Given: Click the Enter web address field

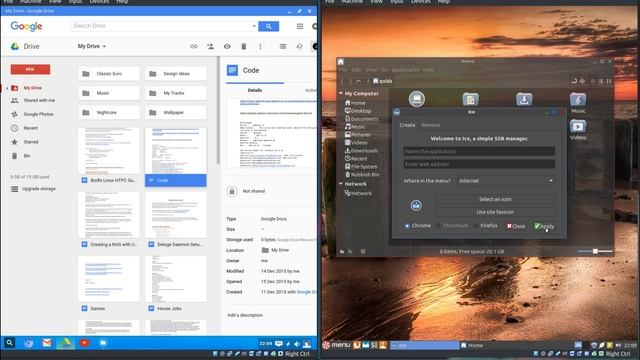Looking at the screenshot, I should point(479,164).
